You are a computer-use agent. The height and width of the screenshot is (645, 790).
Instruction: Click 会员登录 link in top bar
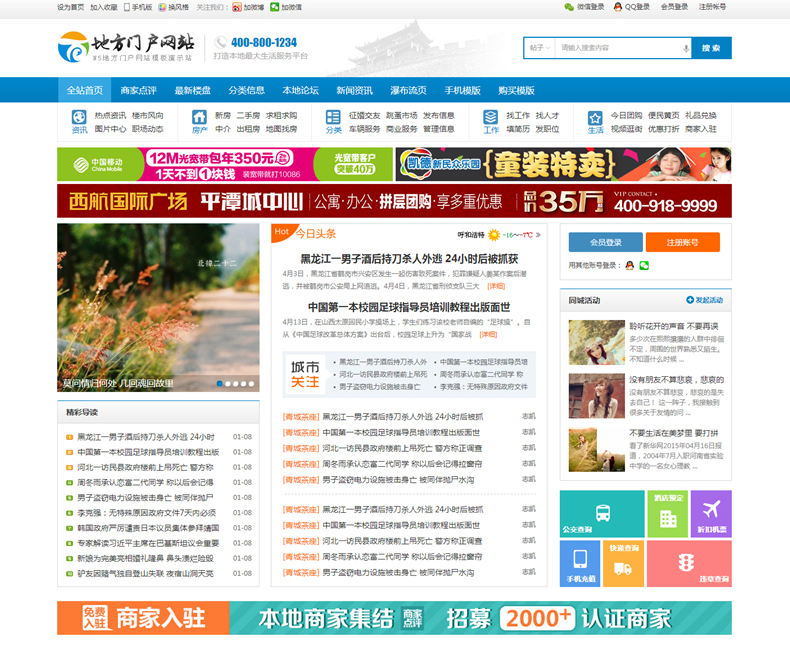pos(674,7)
